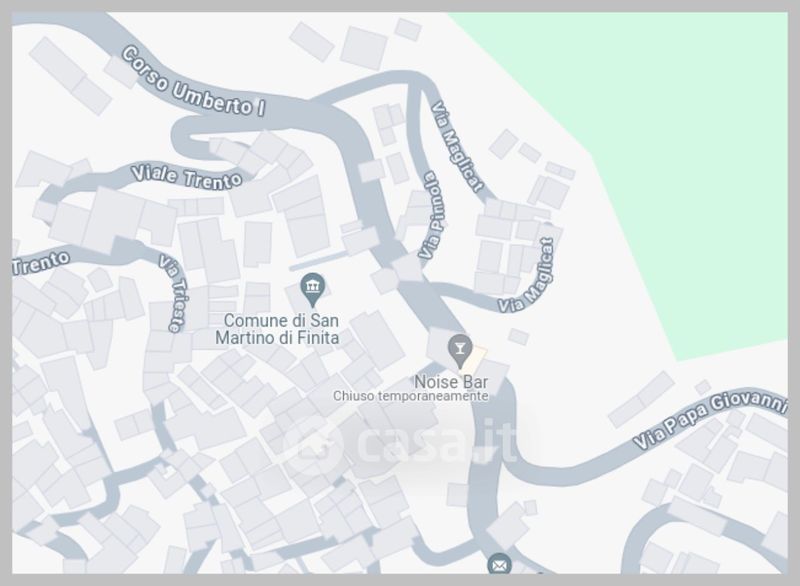800x586 pixels.
Task: Open the Noise Bar place label
Action: [451, 382]
